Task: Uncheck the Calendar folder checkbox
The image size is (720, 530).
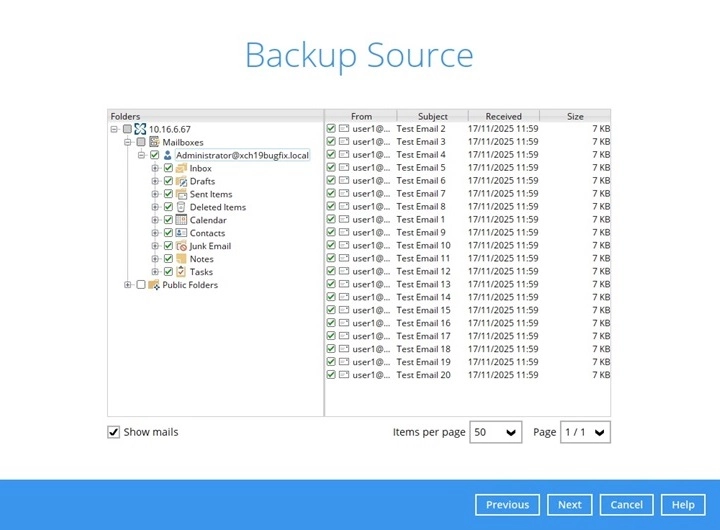Action: (168, 220)
